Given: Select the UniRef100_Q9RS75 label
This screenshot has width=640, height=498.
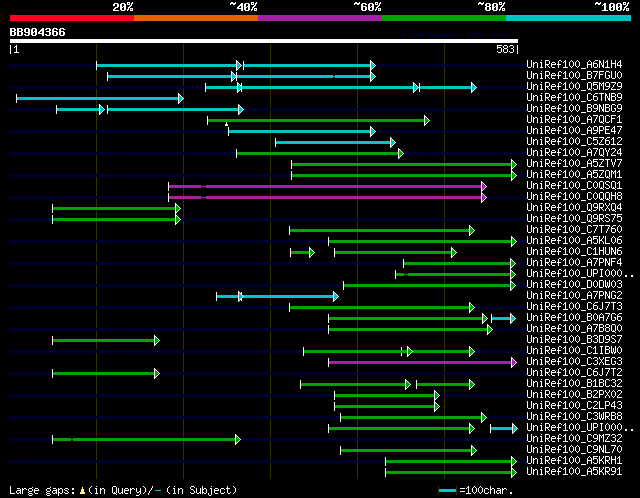Looking at the screenshot, I should (574, 219).
